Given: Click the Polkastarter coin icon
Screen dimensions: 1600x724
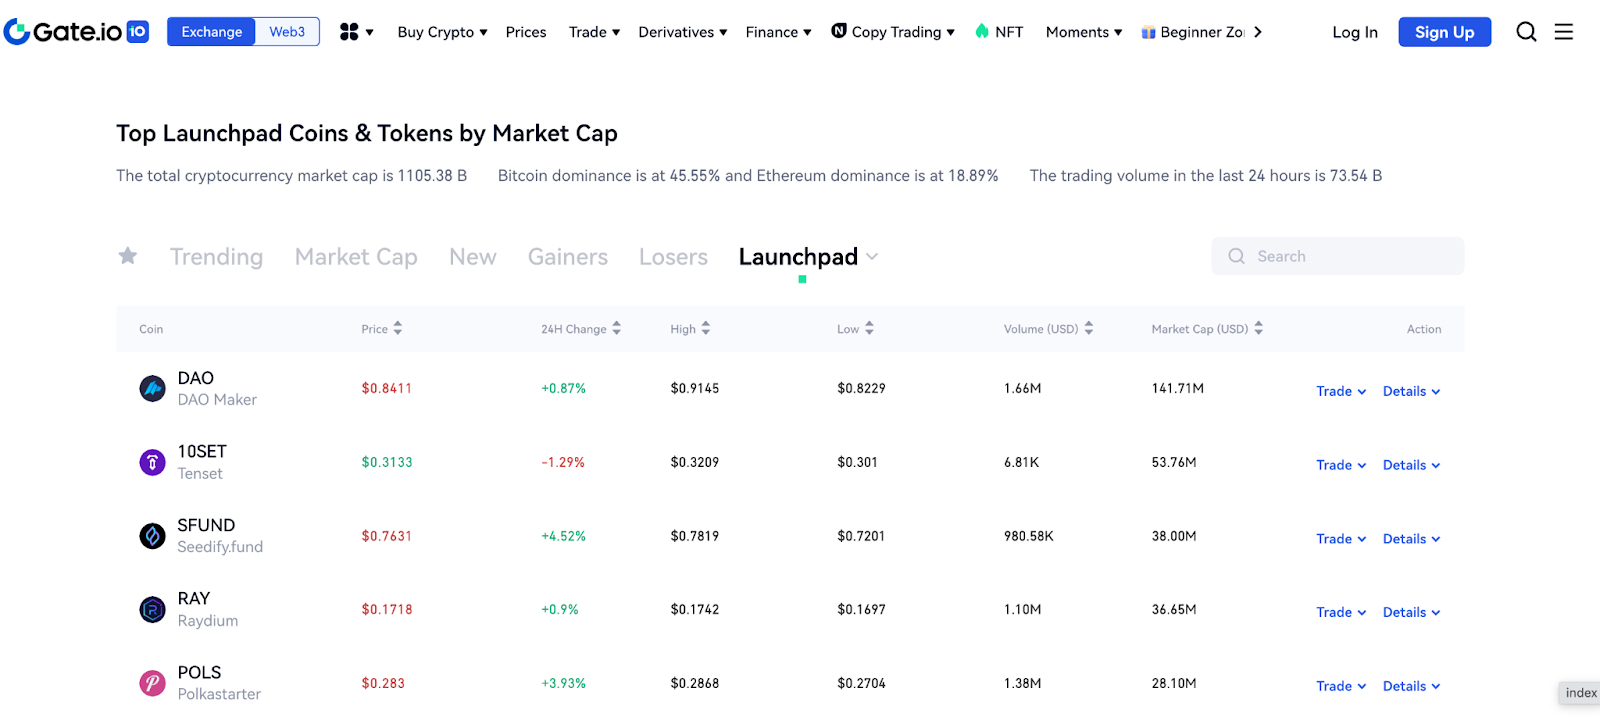Looking at the screenshot, I should click(152, 683).
